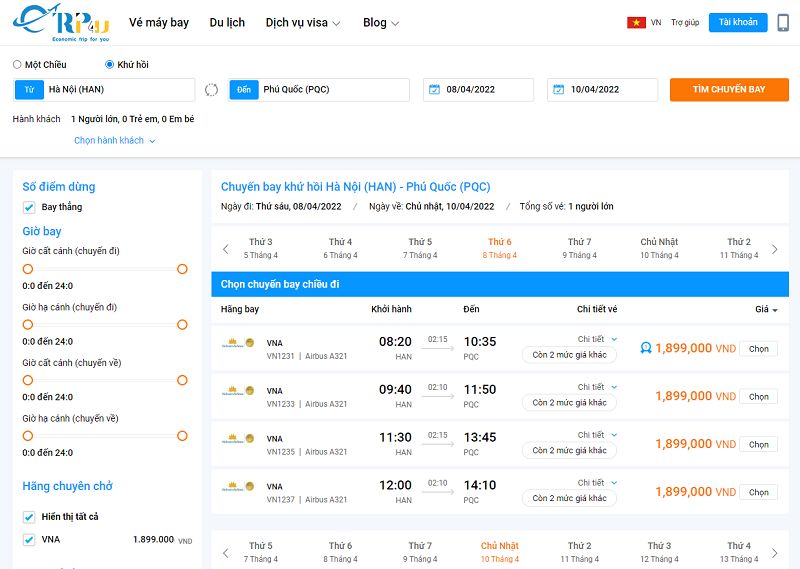Screen dimensions: 800x569
Task: Select outbound date Thứ 3, 5 Tháng 4
Action: (261, 248)
